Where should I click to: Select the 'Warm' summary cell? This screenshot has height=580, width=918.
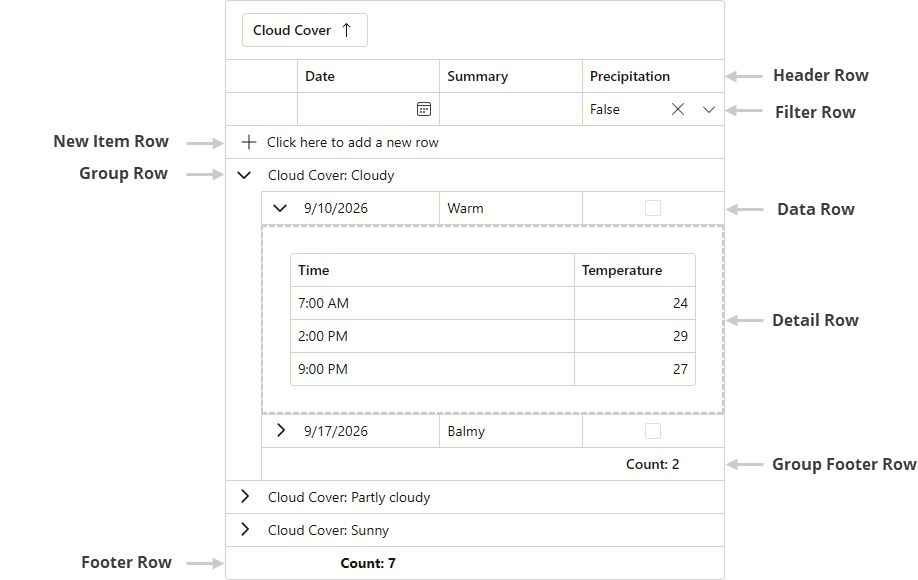511,208
